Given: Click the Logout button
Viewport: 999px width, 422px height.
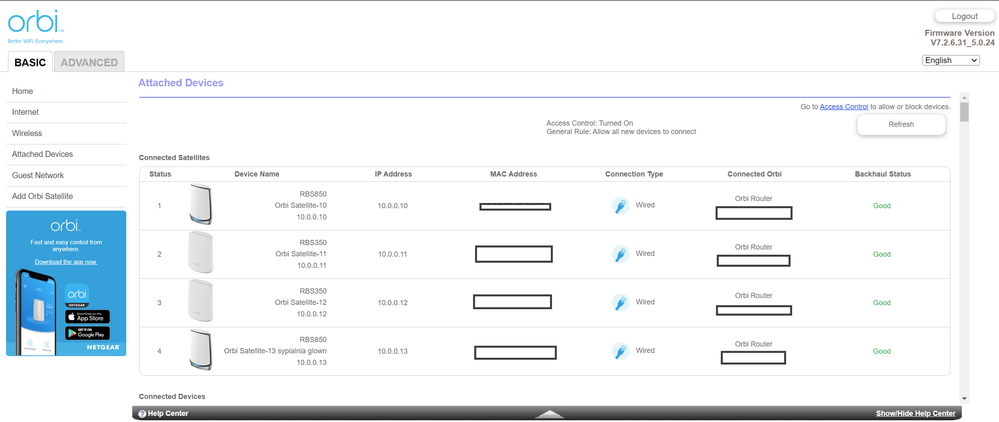Looking at the screenshot, I should 964,16.
